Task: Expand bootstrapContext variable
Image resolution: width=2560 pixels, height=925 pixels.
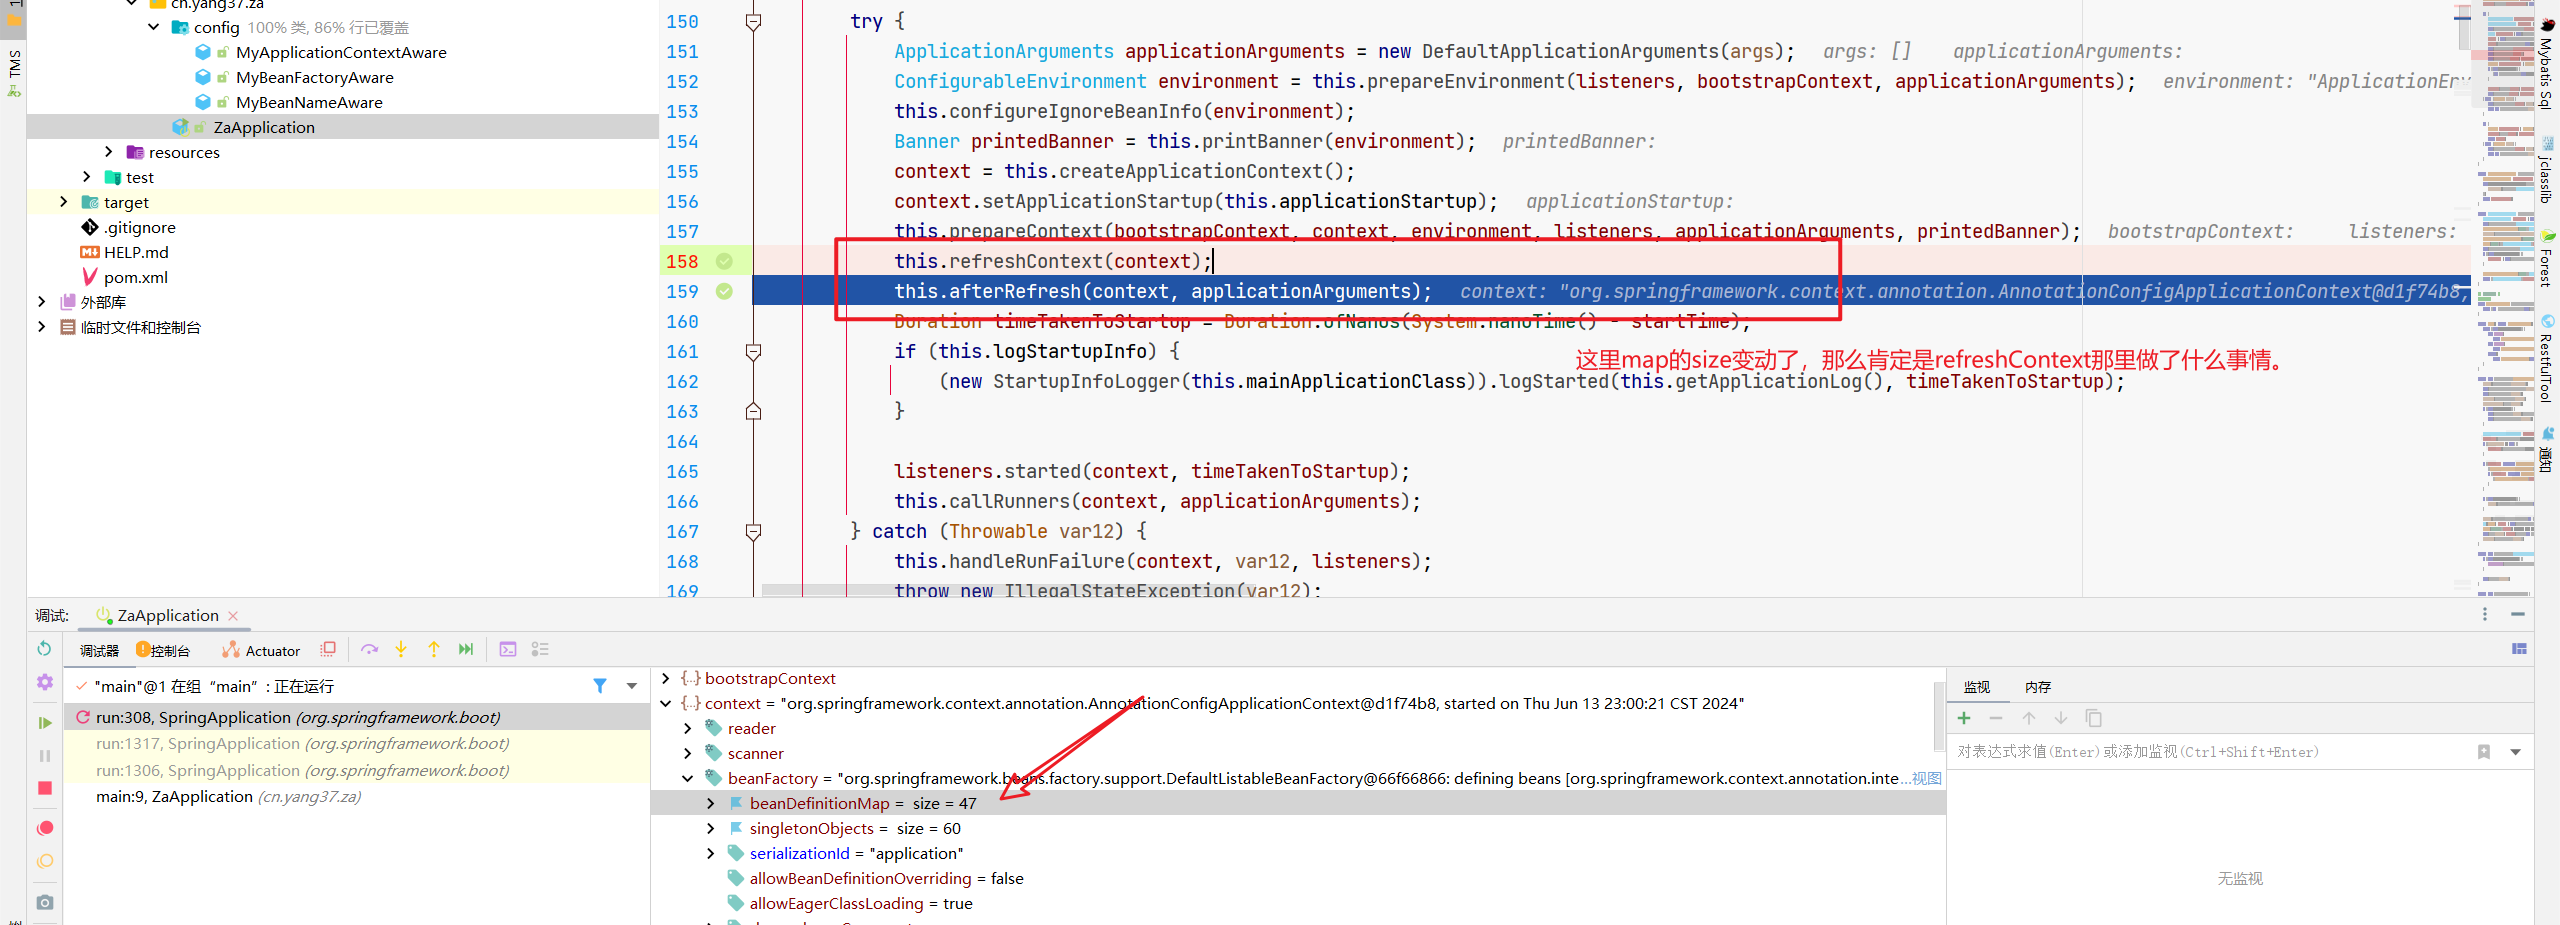Action: [666, 678]
